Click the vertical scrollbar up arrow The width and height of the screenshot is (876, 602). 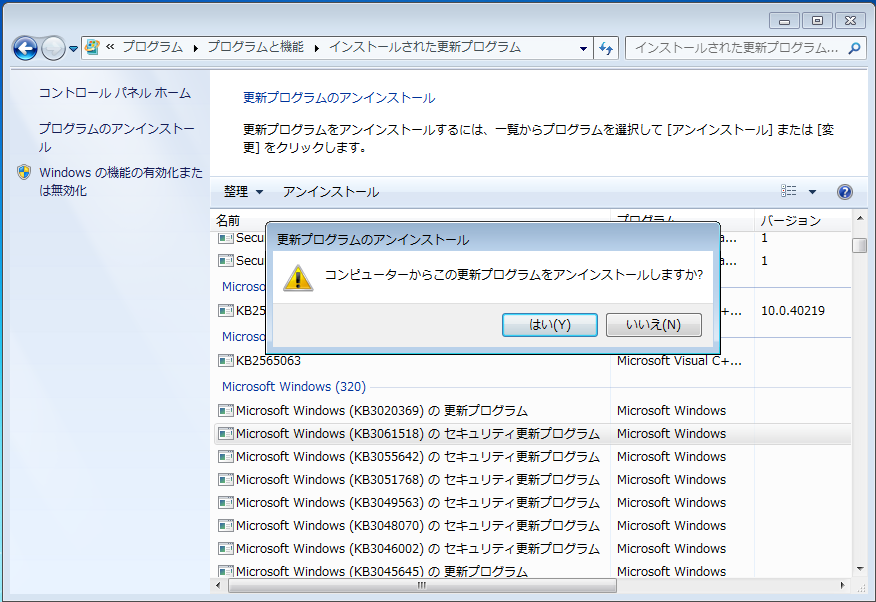coord(860,218)
